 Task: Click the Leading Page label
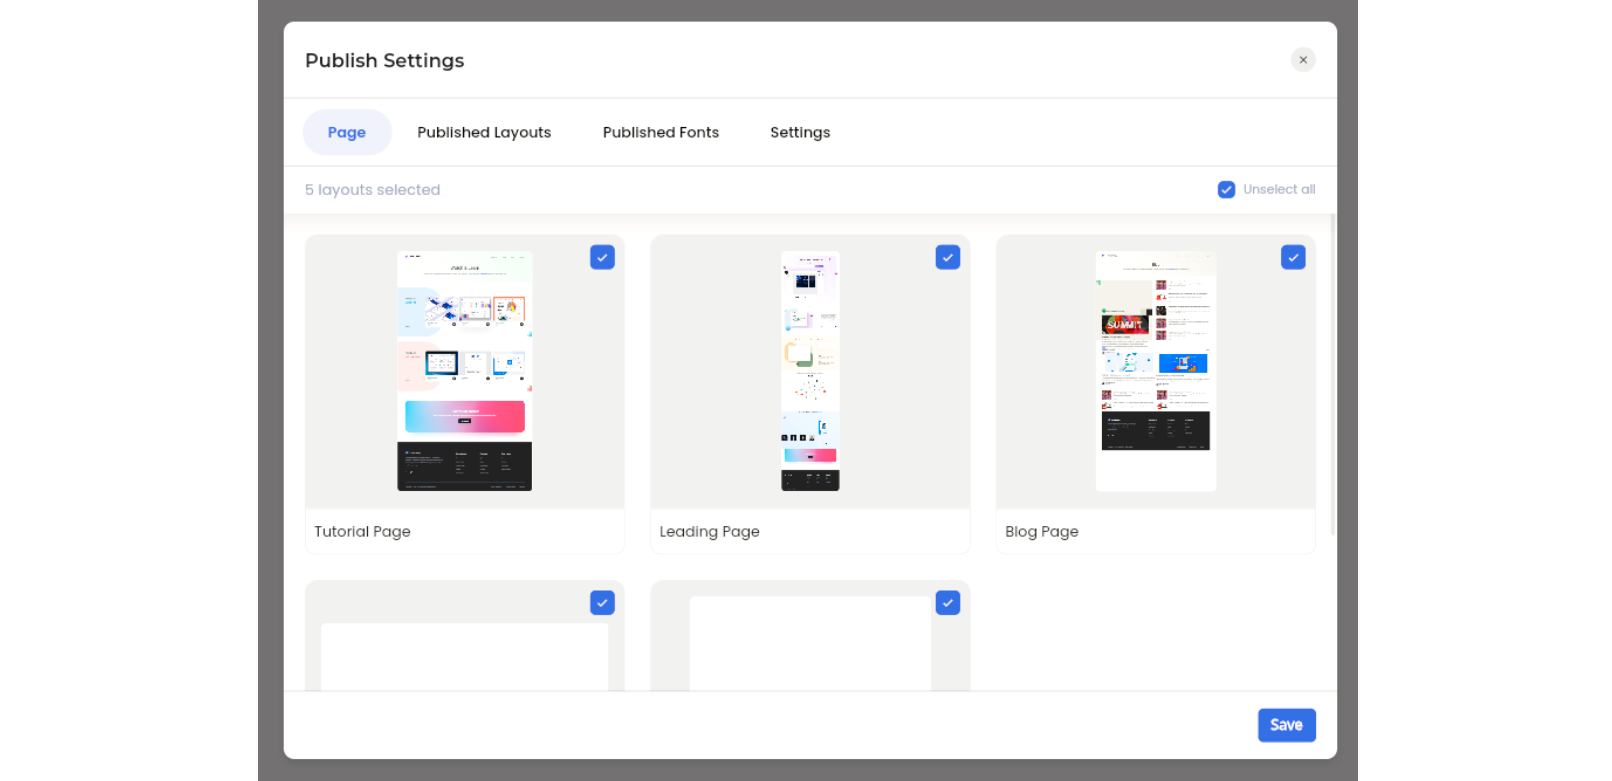tap(709, 532)
